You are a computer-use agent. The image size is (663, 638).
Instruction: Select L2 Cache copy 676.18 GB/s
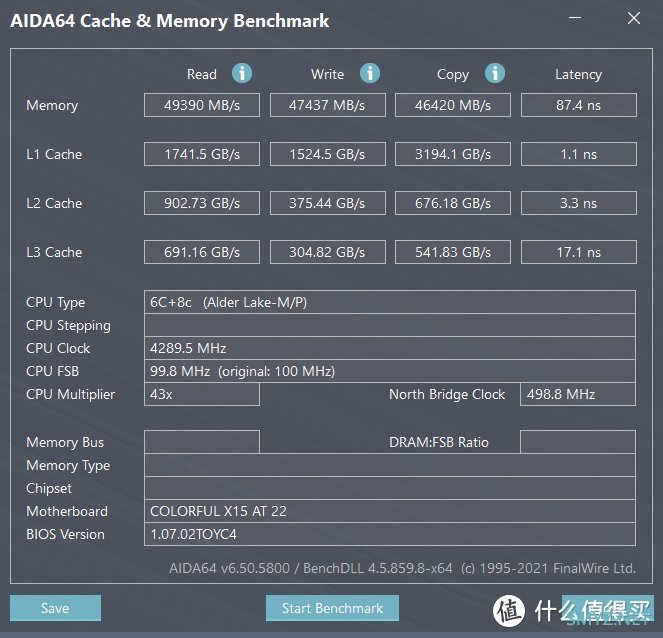coord(453,203)
